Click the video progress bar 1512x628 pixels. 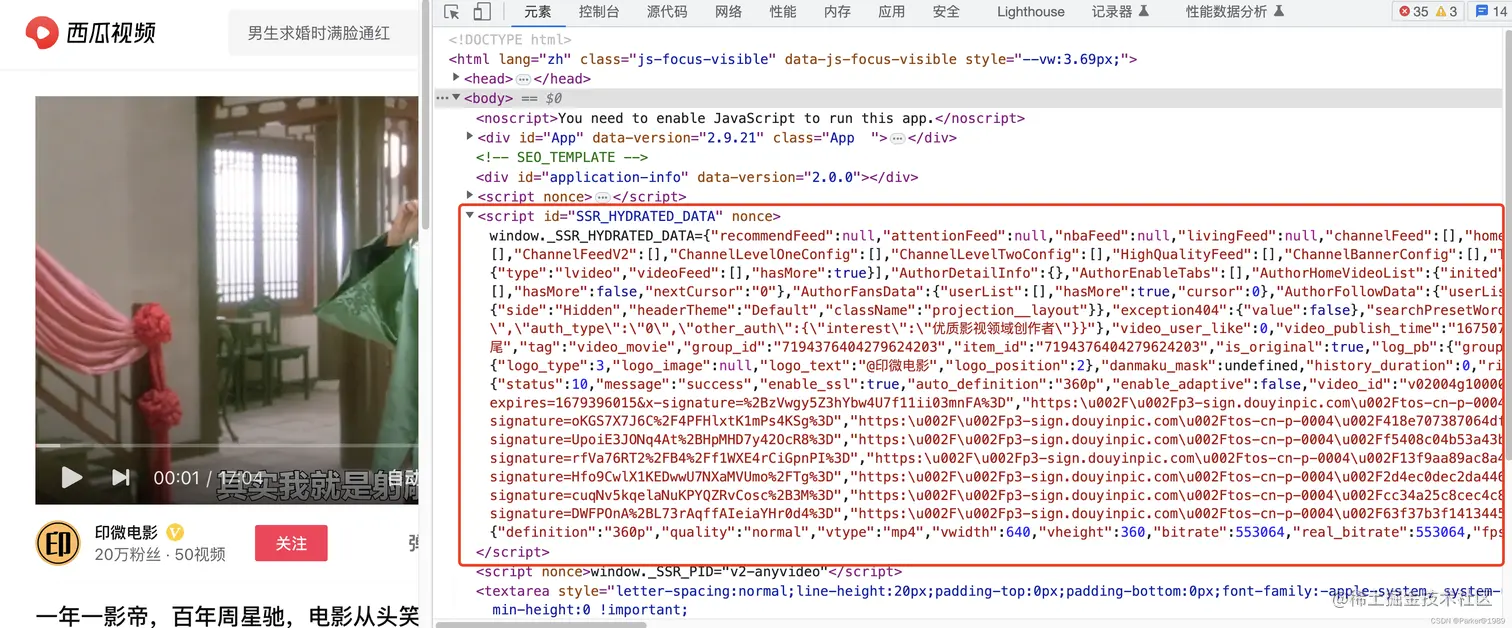click(227, 445)
